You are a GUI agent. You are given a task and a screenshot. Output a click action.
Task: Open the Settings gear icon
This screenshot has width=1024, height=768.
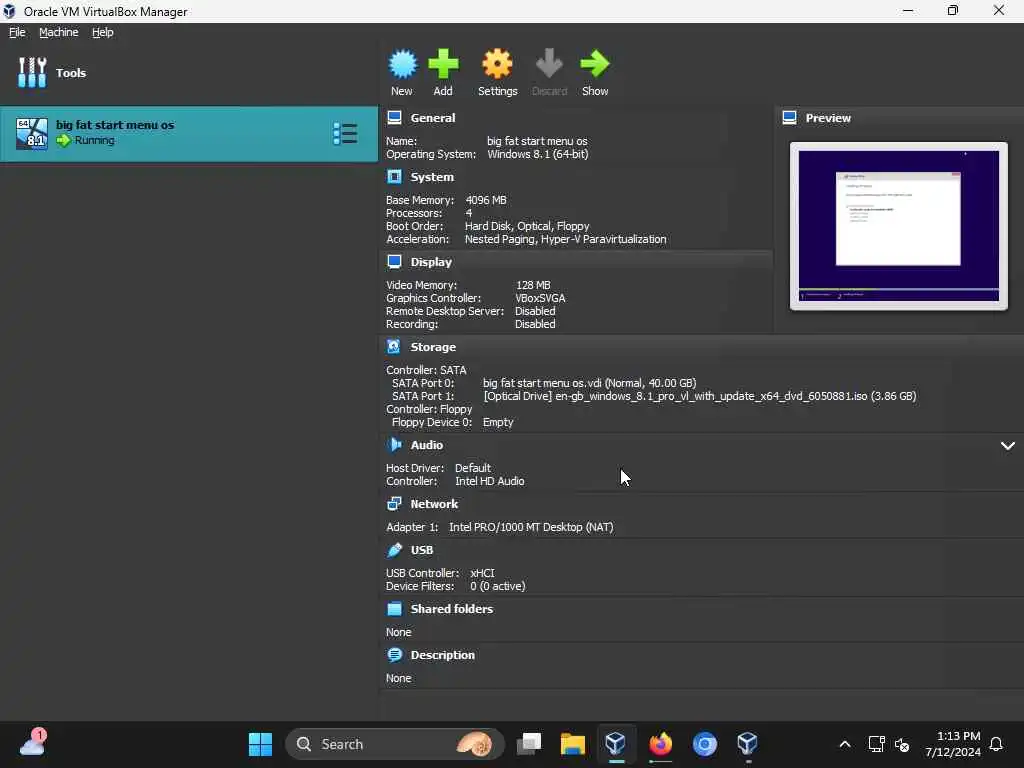[x=497, y=64]
